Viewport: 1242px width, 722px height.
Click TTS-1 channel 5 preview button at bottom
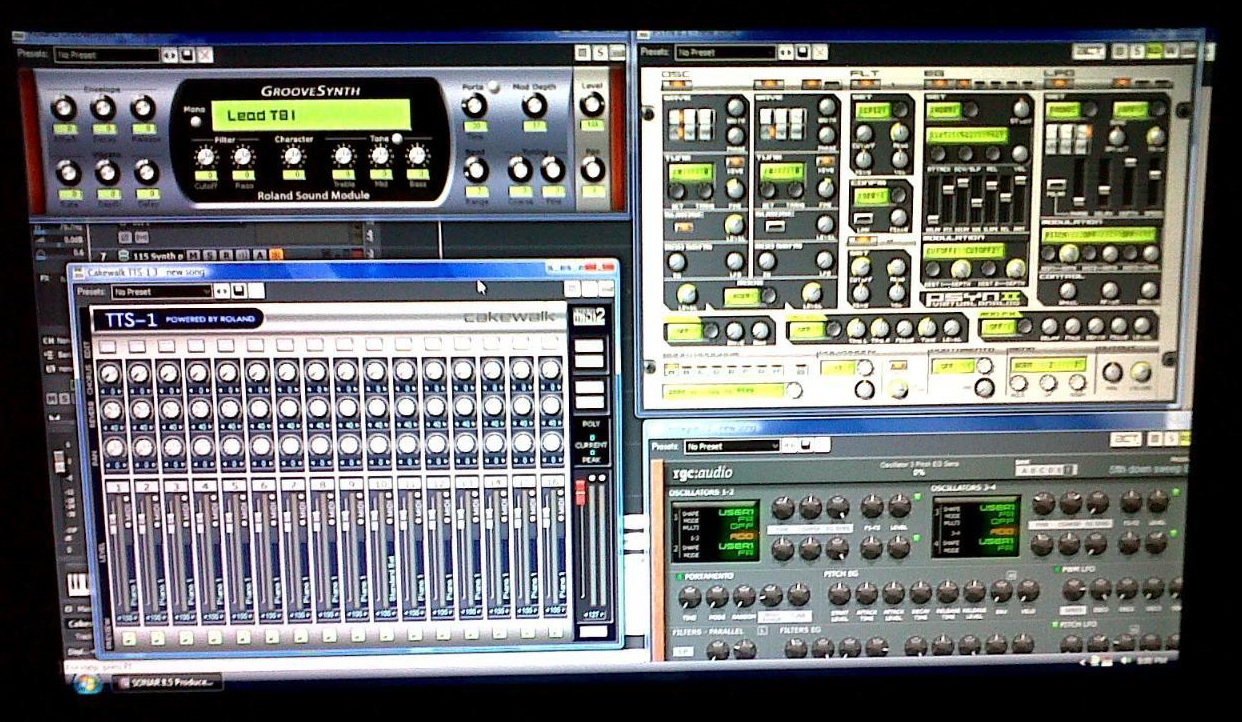[244, 636]
